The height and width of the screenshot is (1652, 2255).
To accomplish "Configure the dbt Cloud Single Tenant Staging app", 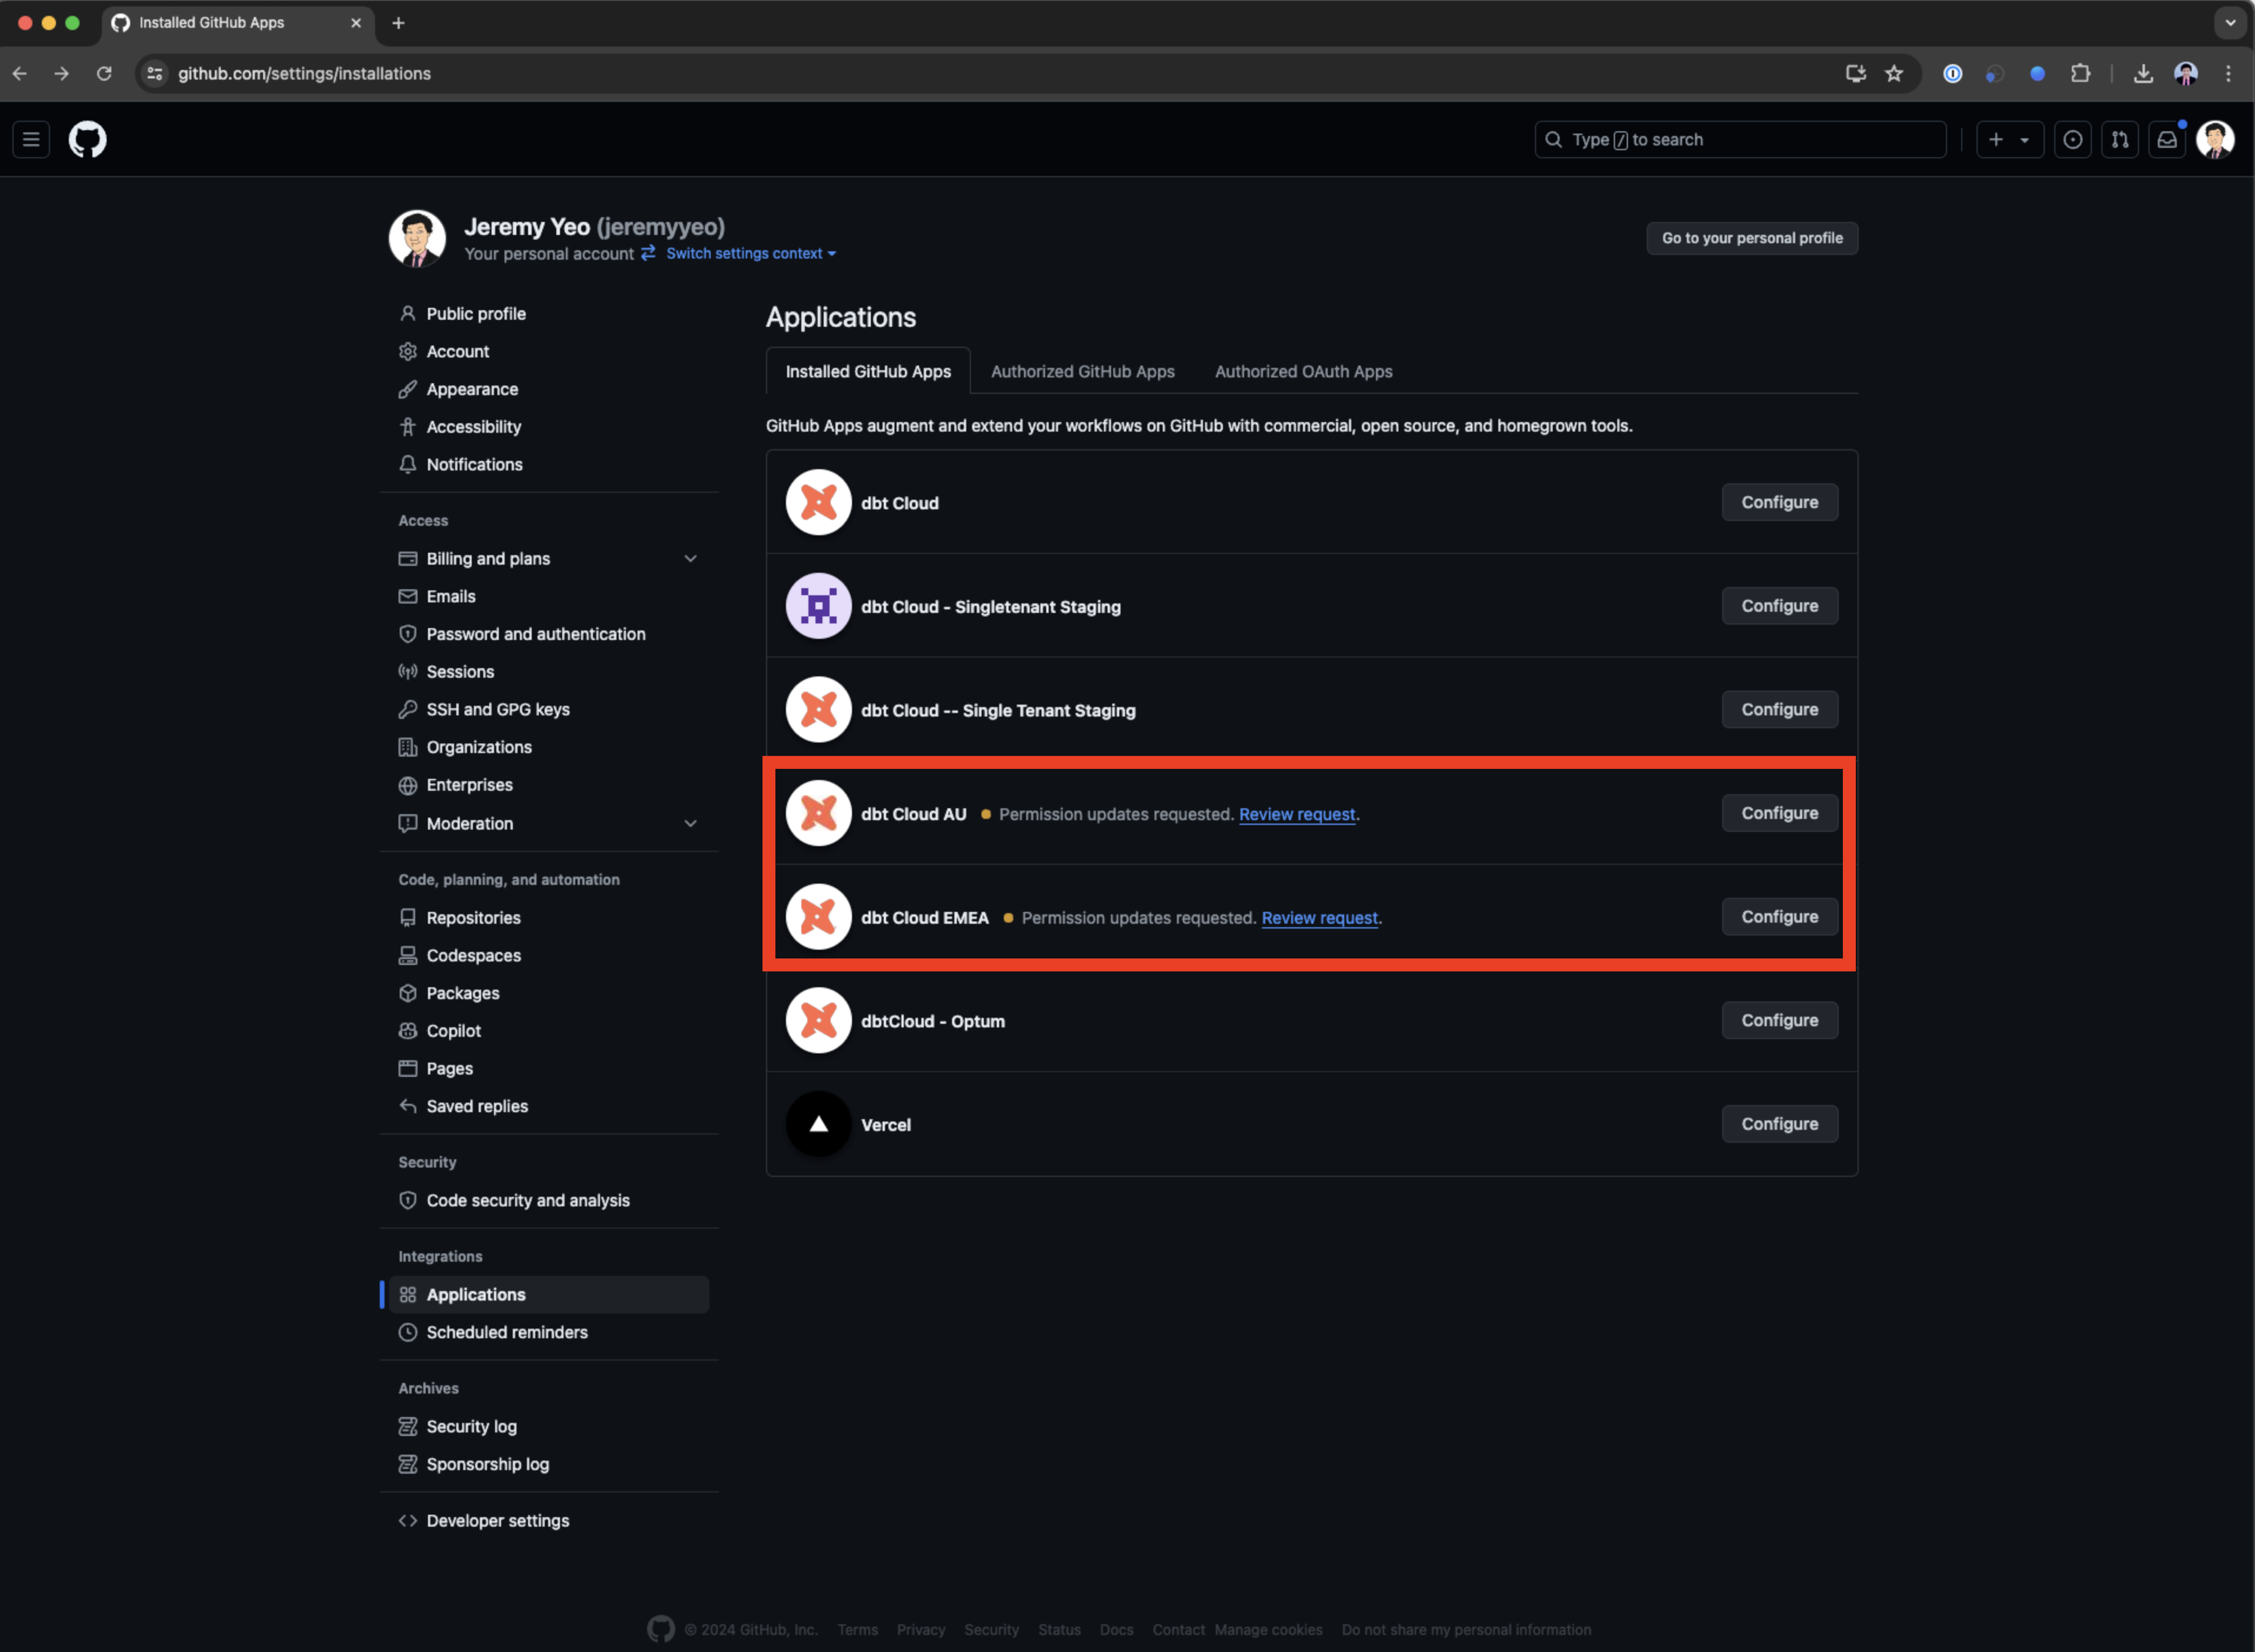I will coord(1779,709).
